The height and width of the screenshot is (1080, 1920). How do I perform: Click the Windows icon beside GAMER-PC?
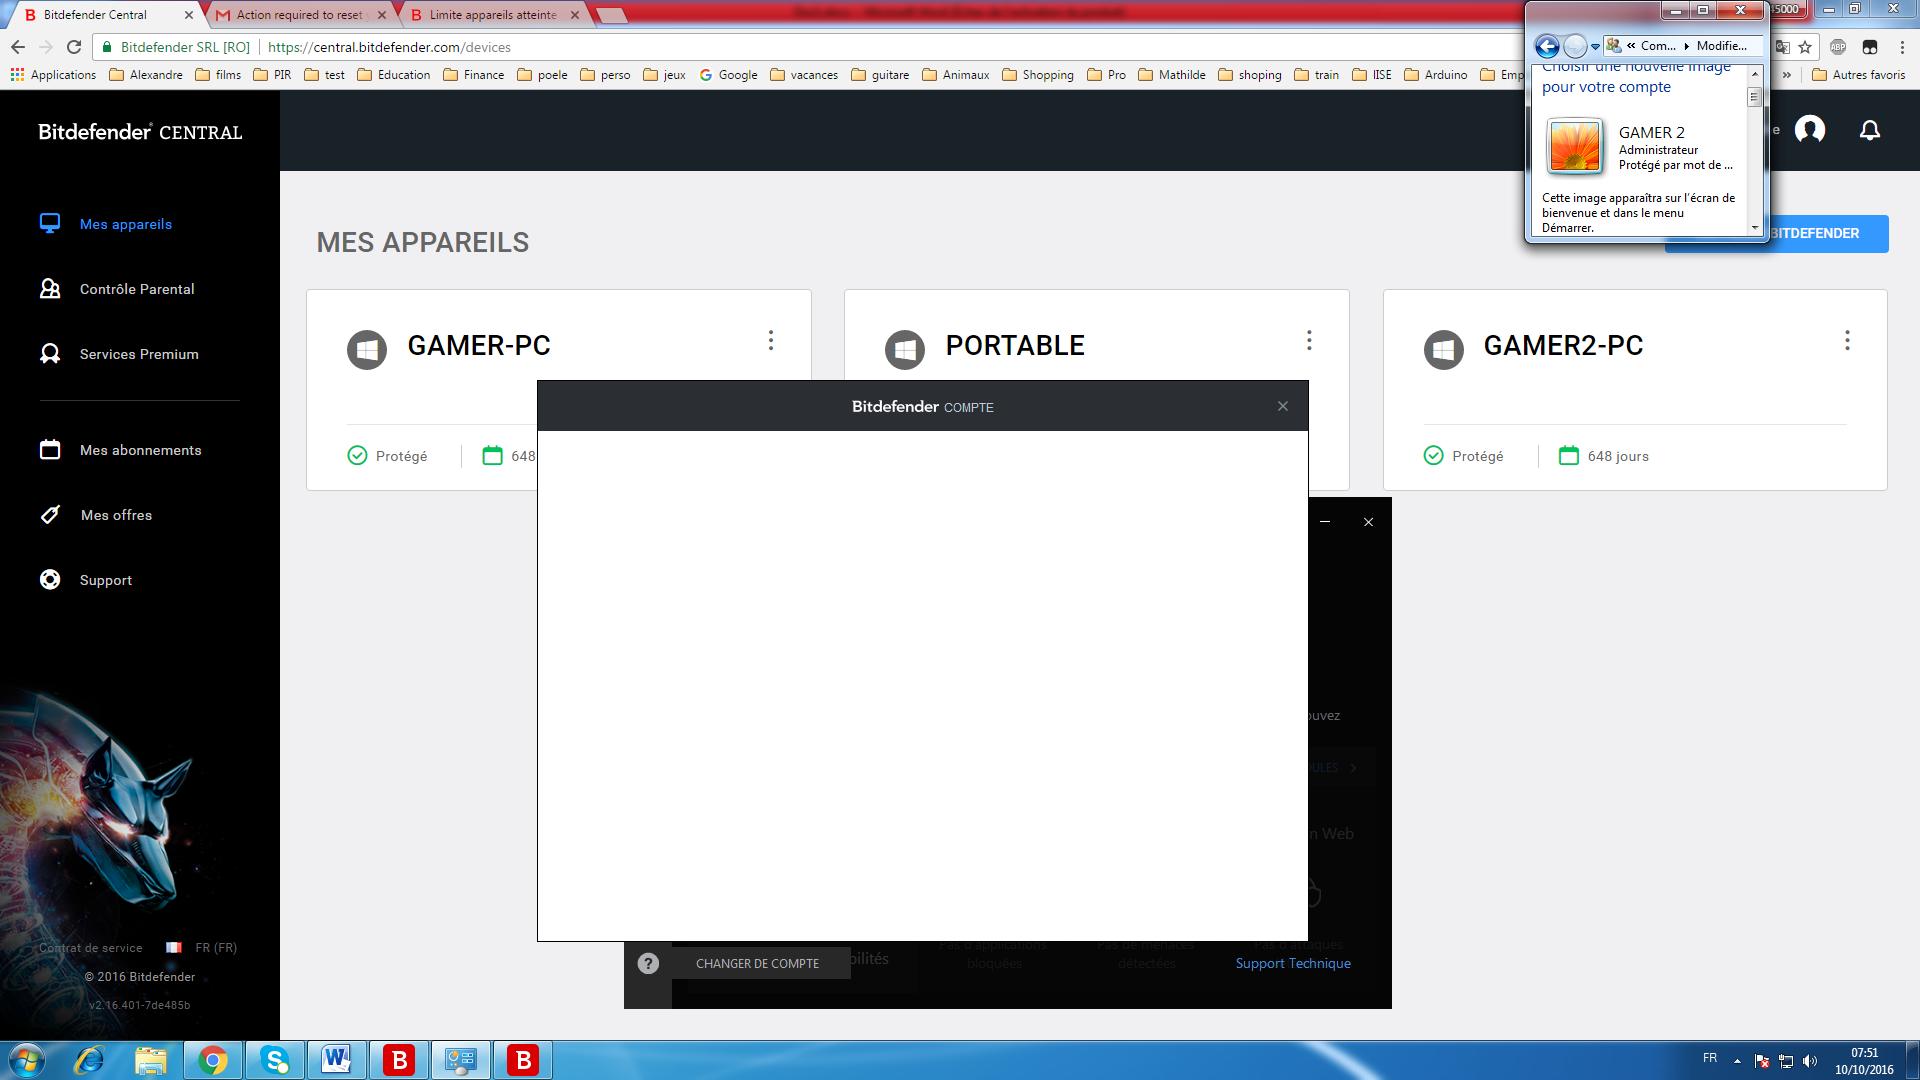[x=367, y=350]
